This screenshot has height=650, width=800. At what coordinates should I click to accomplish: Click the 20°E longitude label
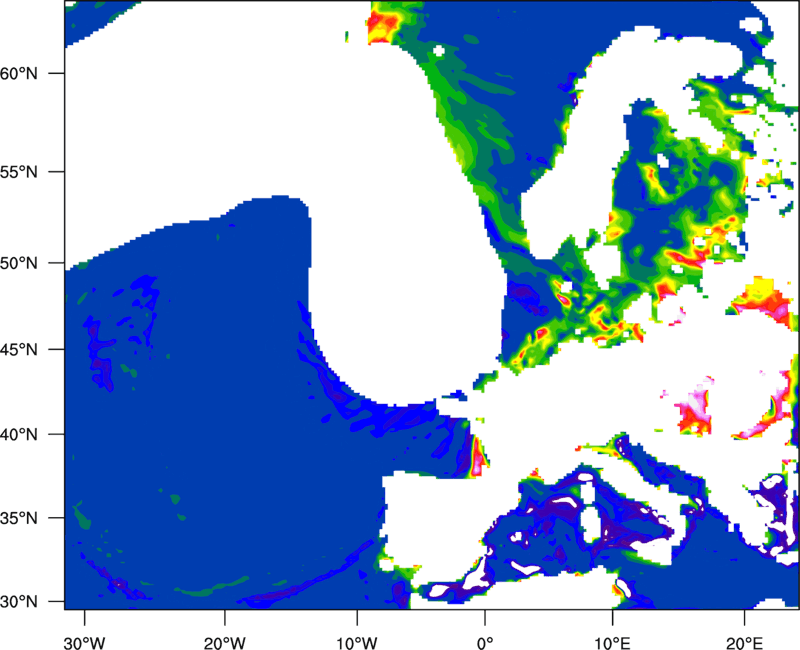[744, 643]
